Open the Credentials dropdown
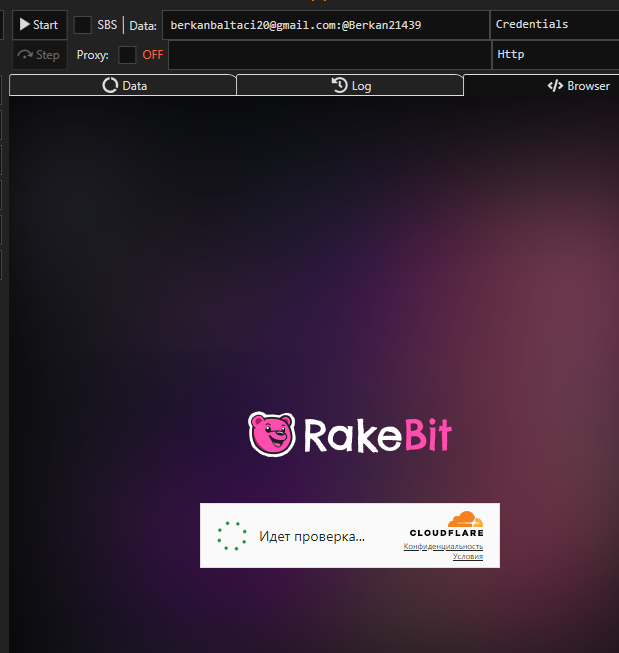619x653 pixels. 555,25
